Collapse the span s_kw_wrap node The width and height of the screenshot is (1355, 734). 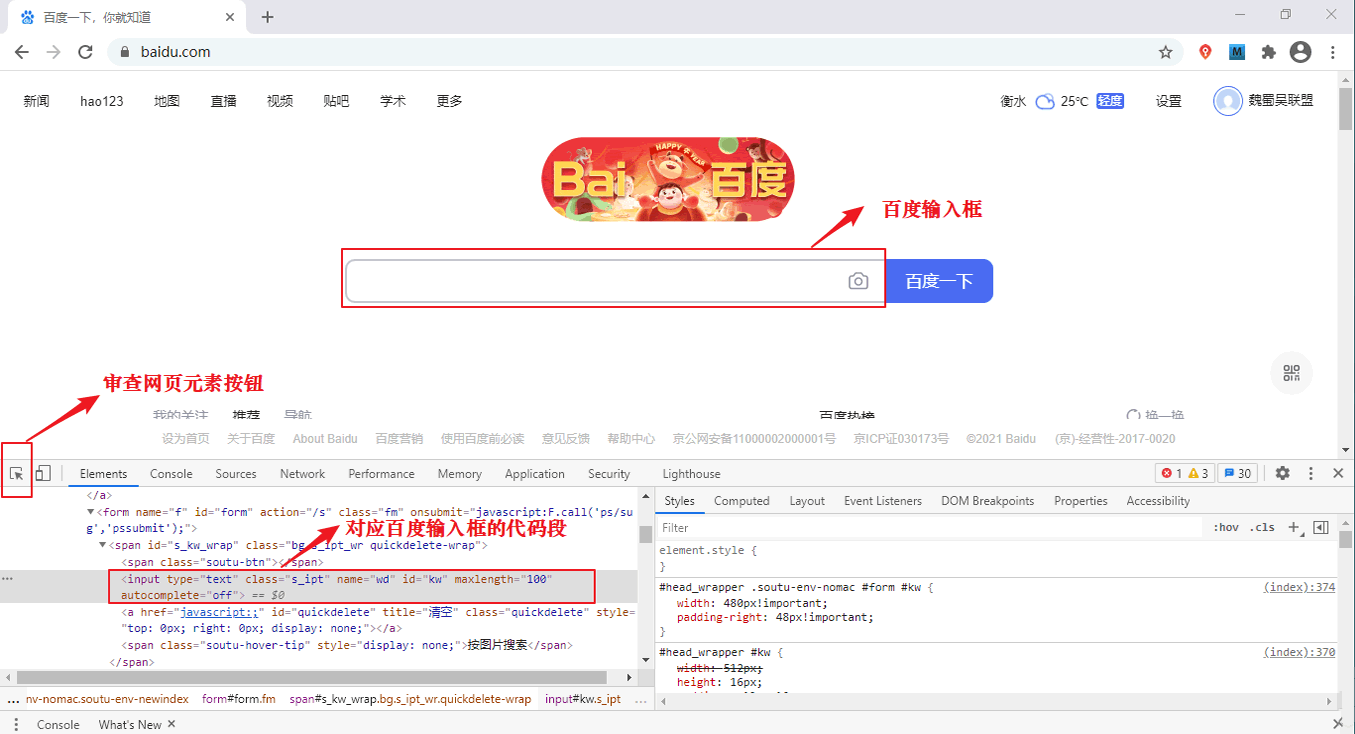pyautogui.click(x=103, y=545)
